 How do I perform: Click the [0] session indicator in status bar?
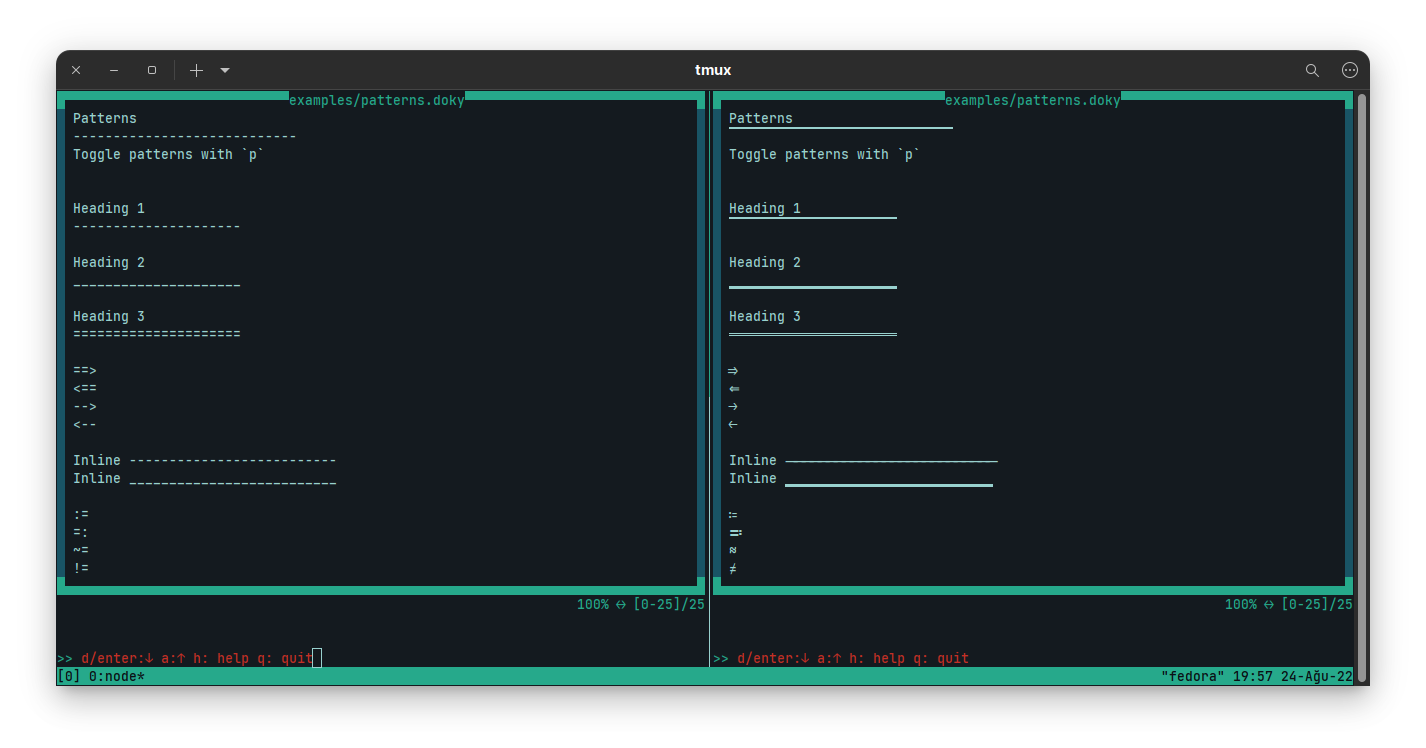69,677
